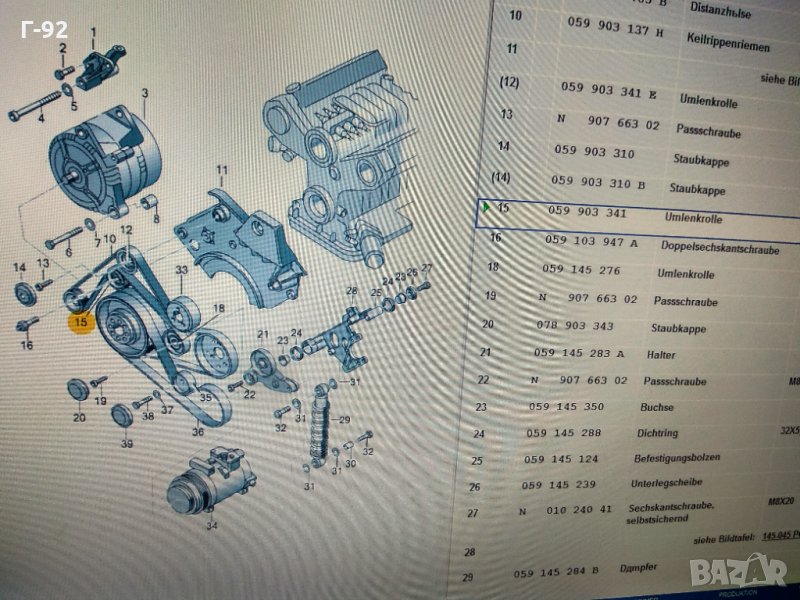Click the dust cap part 39
Screen dimensions: 800x600
click(x=122, y=415)
